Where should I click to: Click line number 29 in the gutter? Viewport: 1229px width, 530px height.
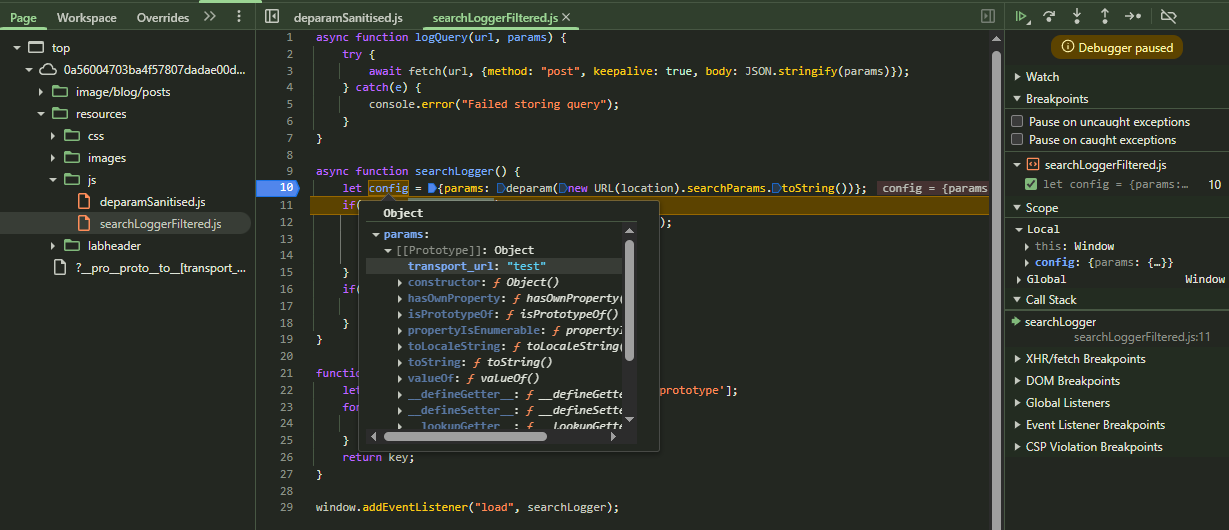click(x=288, y=508)
